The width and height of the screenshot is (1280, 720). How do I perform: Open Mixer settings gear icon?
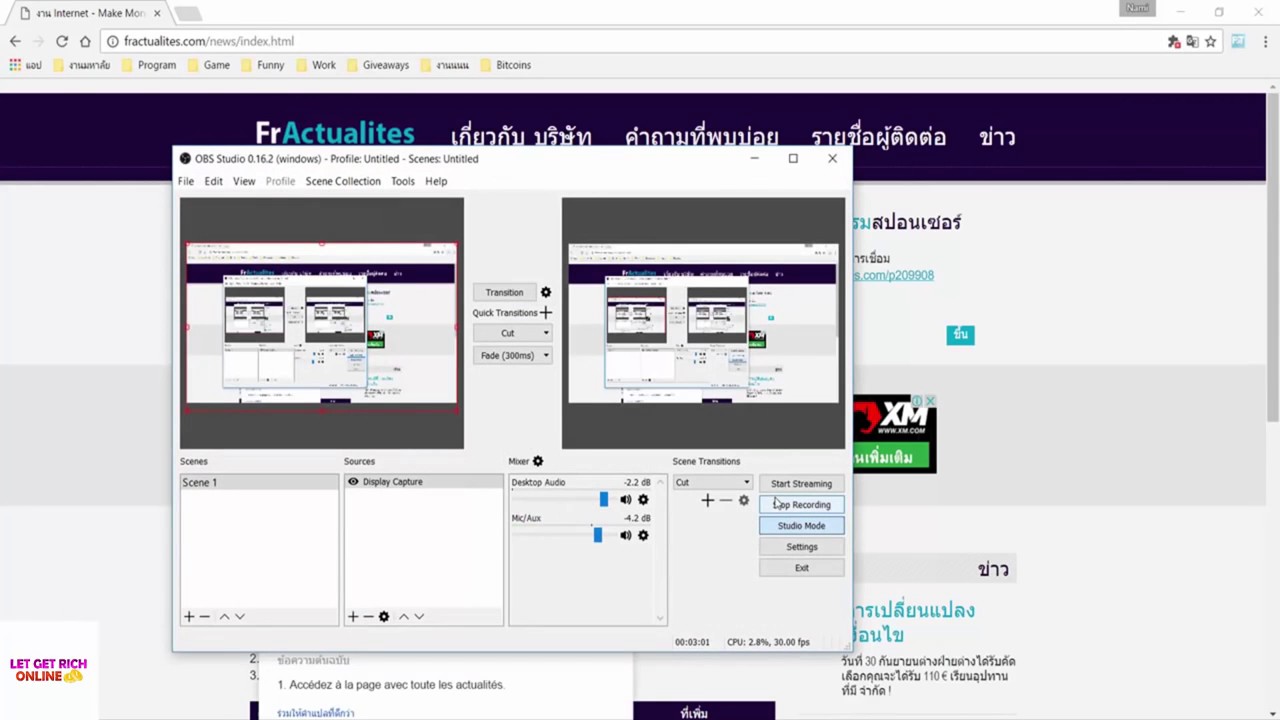click(538, 461)
